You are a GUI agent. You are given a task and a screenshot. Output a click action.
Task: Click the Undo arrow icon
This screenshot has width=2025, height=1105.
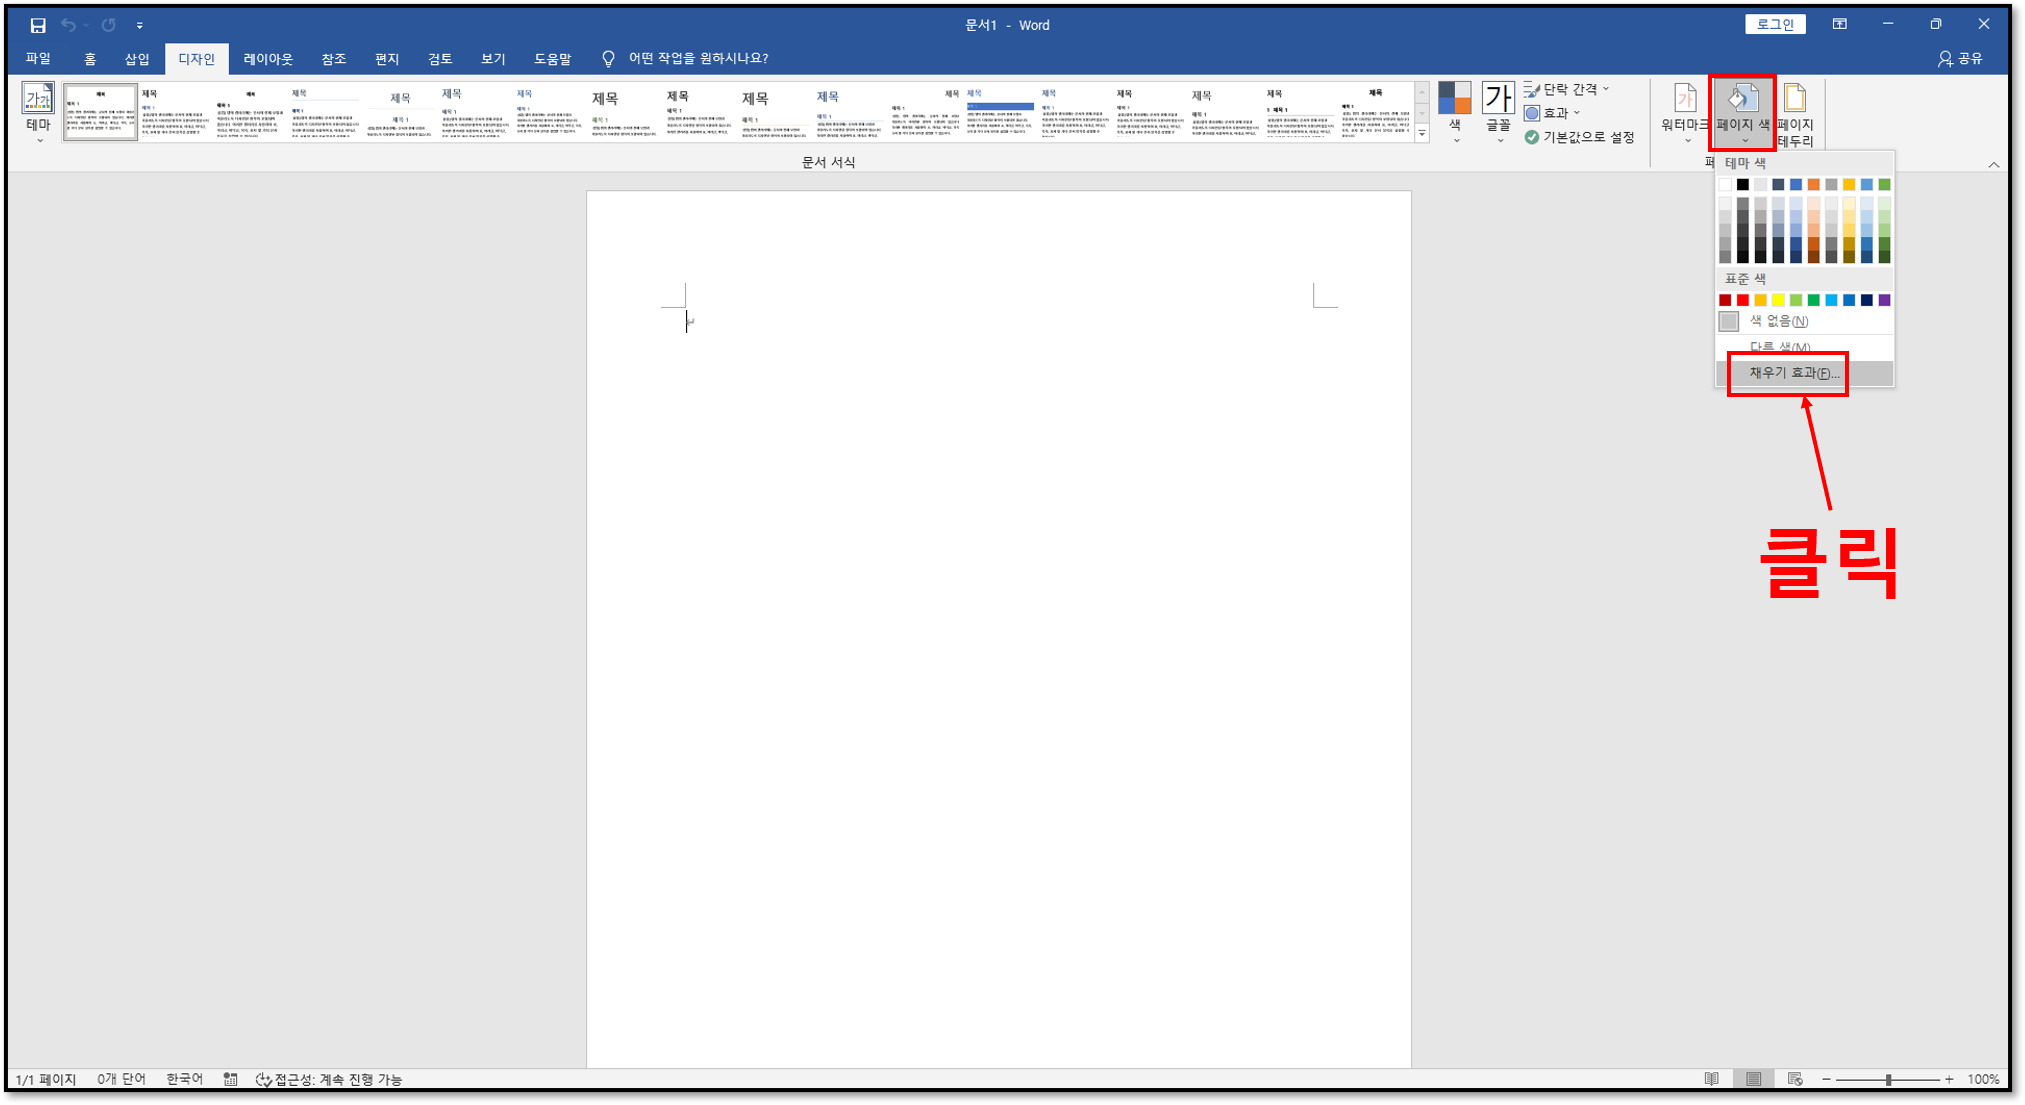click(x=68, y=25)
